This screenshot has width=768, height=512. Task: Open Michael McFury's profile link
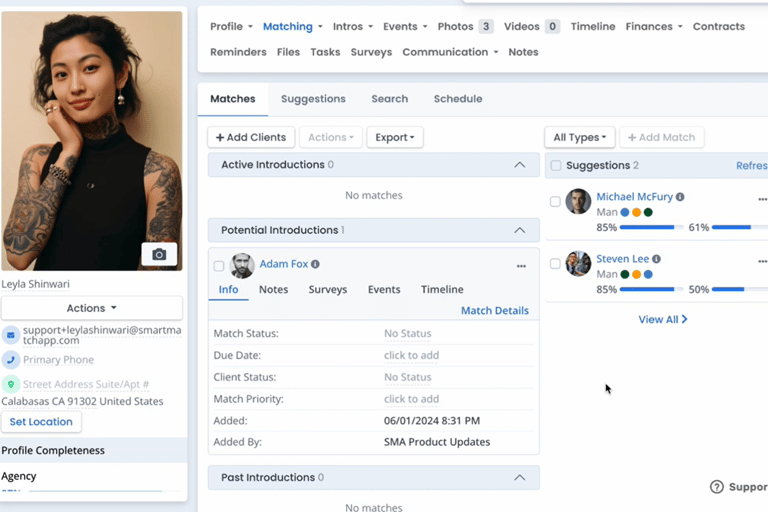pos(634,196)
